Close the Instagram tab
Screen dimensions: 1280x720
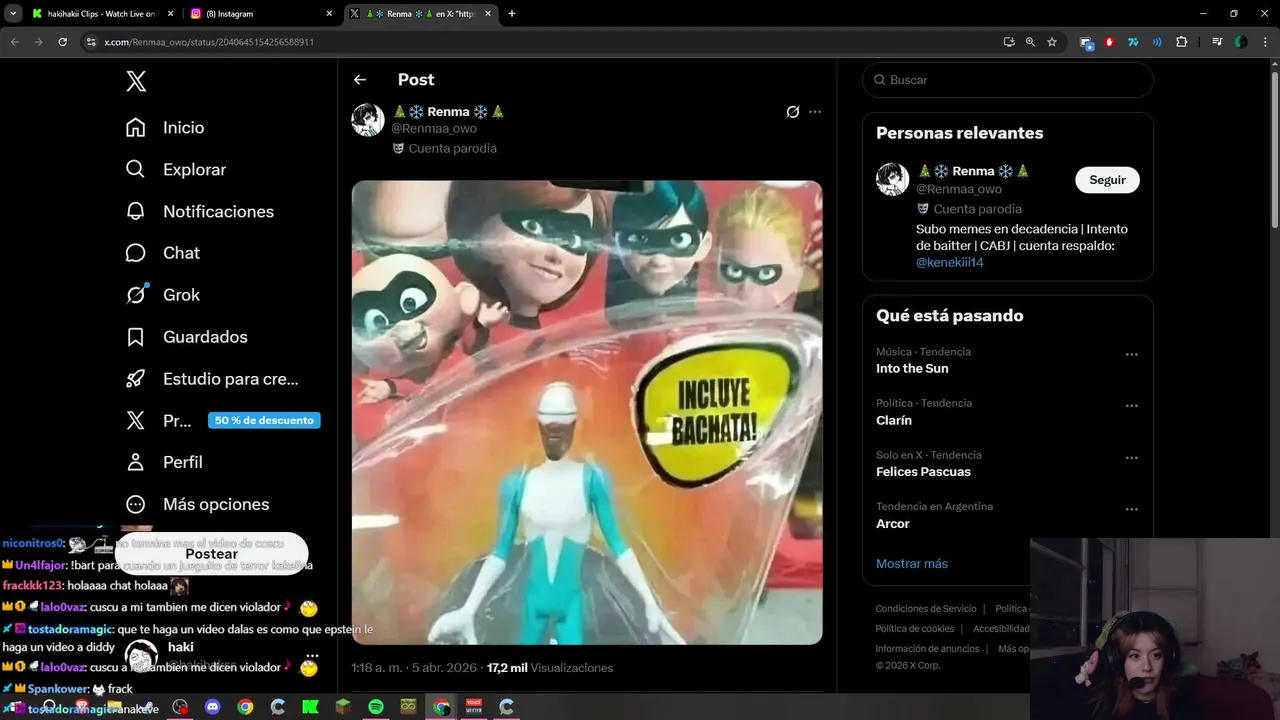pyautogui.click(x=329, y=14)
